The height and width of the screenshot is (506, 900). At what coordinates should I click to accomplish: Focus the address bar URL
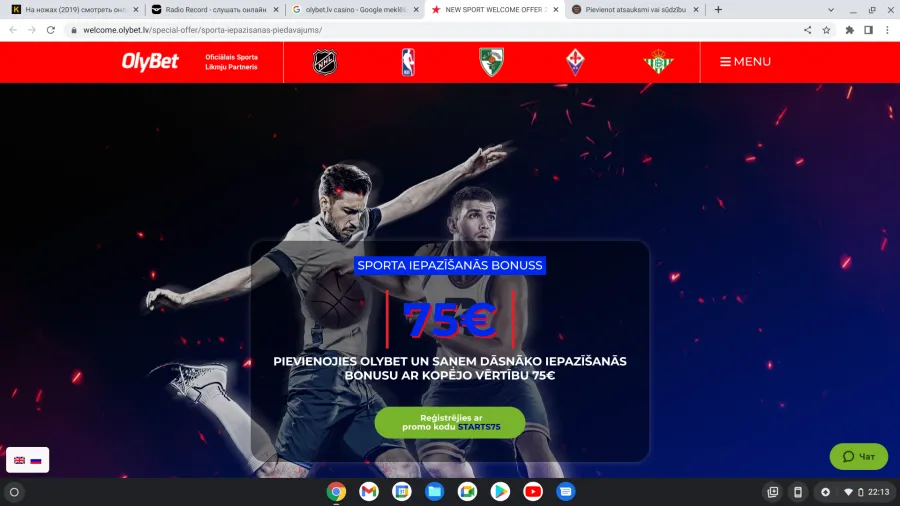point(202,30)
